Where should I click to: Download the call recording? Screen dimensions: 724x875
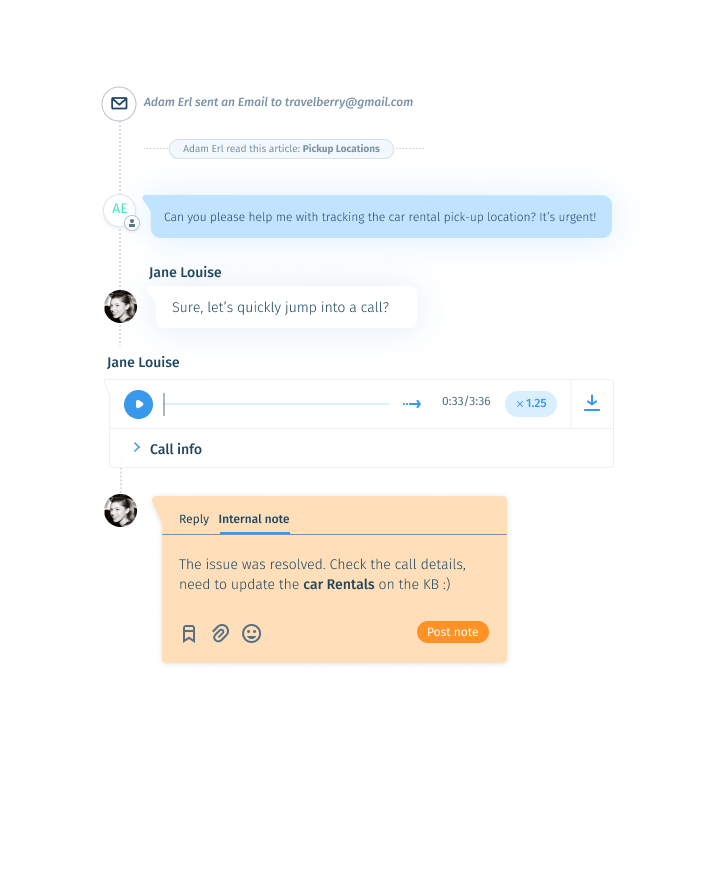592,403
